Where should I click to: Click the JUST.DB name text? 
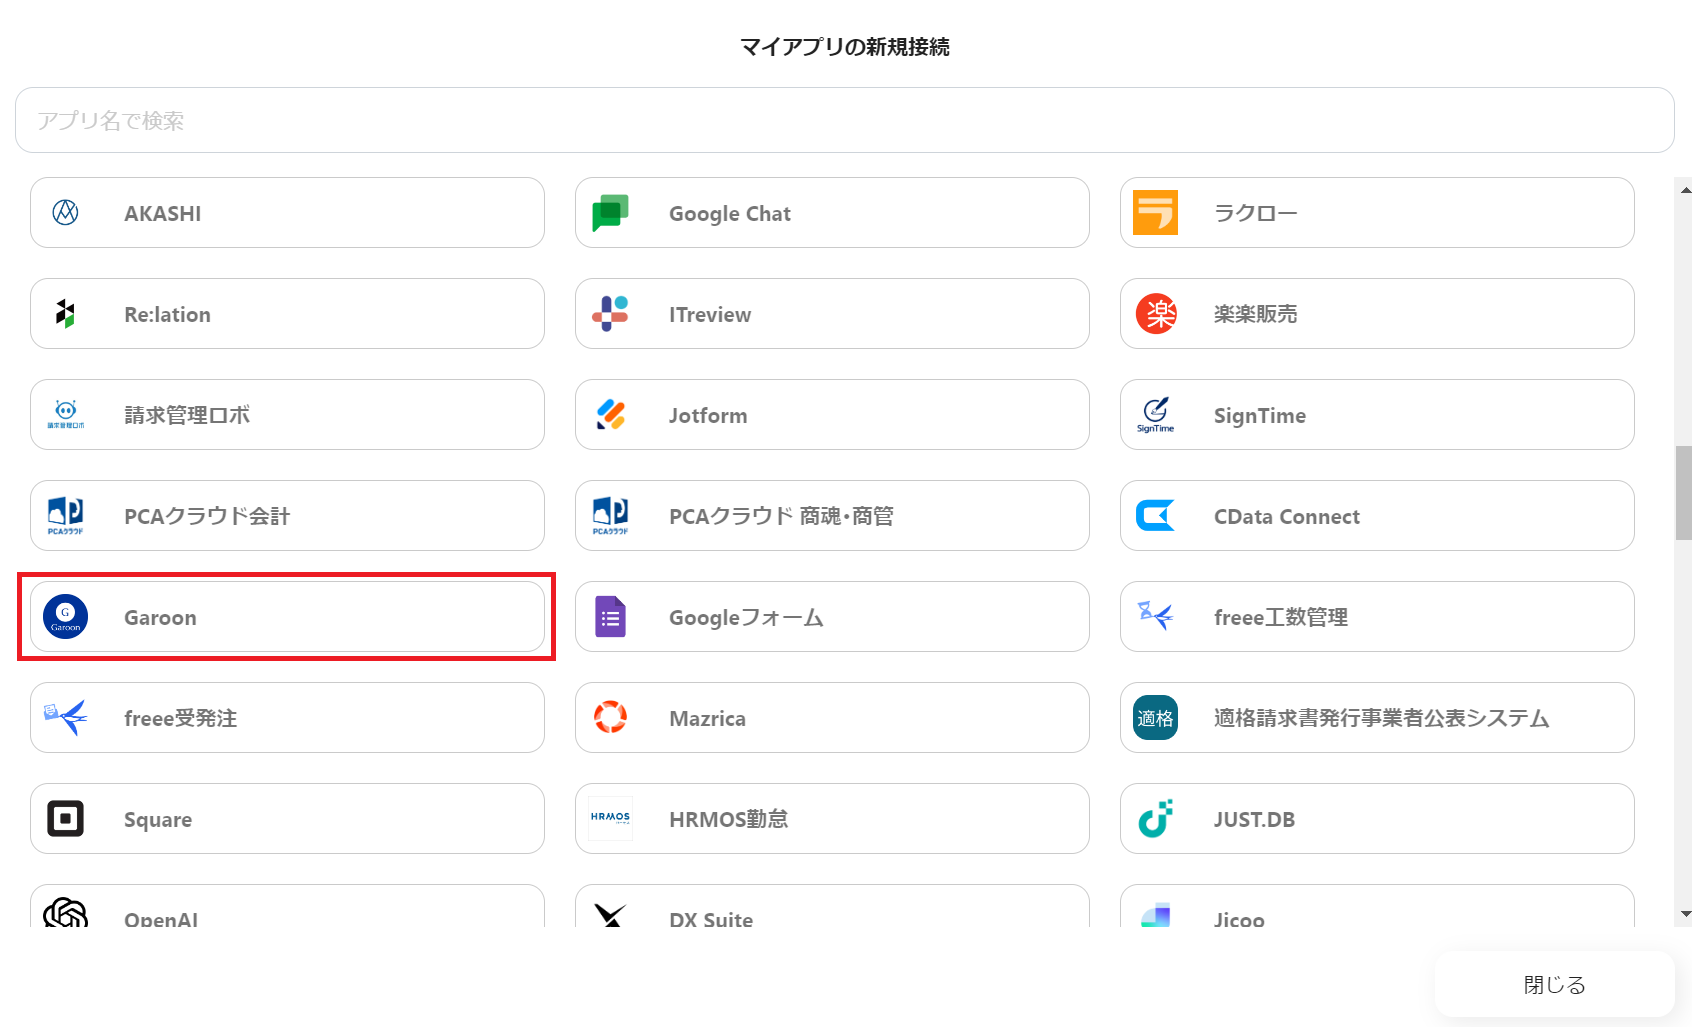pos(1254,819)
